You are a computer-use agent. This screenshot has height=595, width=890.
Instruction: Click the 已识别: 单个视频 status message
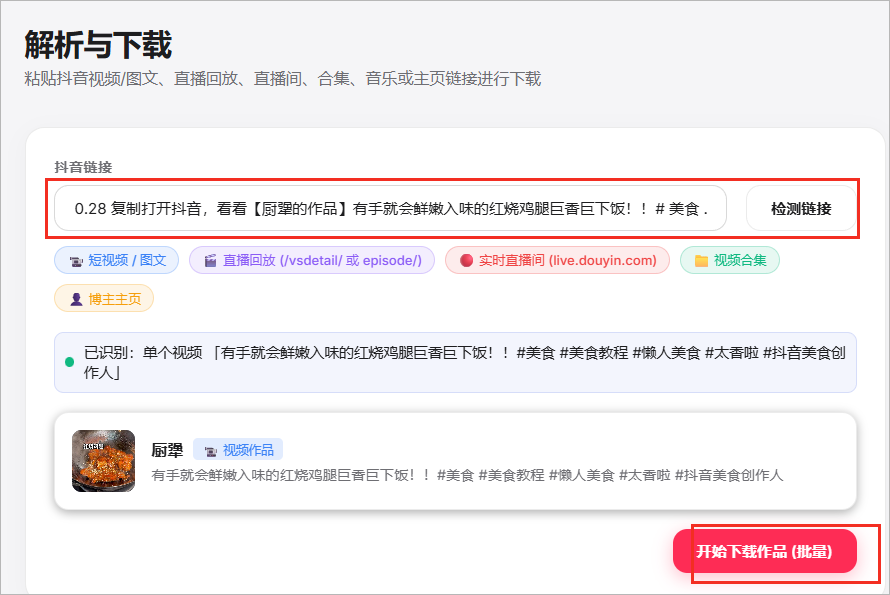[x=455, y=362]
